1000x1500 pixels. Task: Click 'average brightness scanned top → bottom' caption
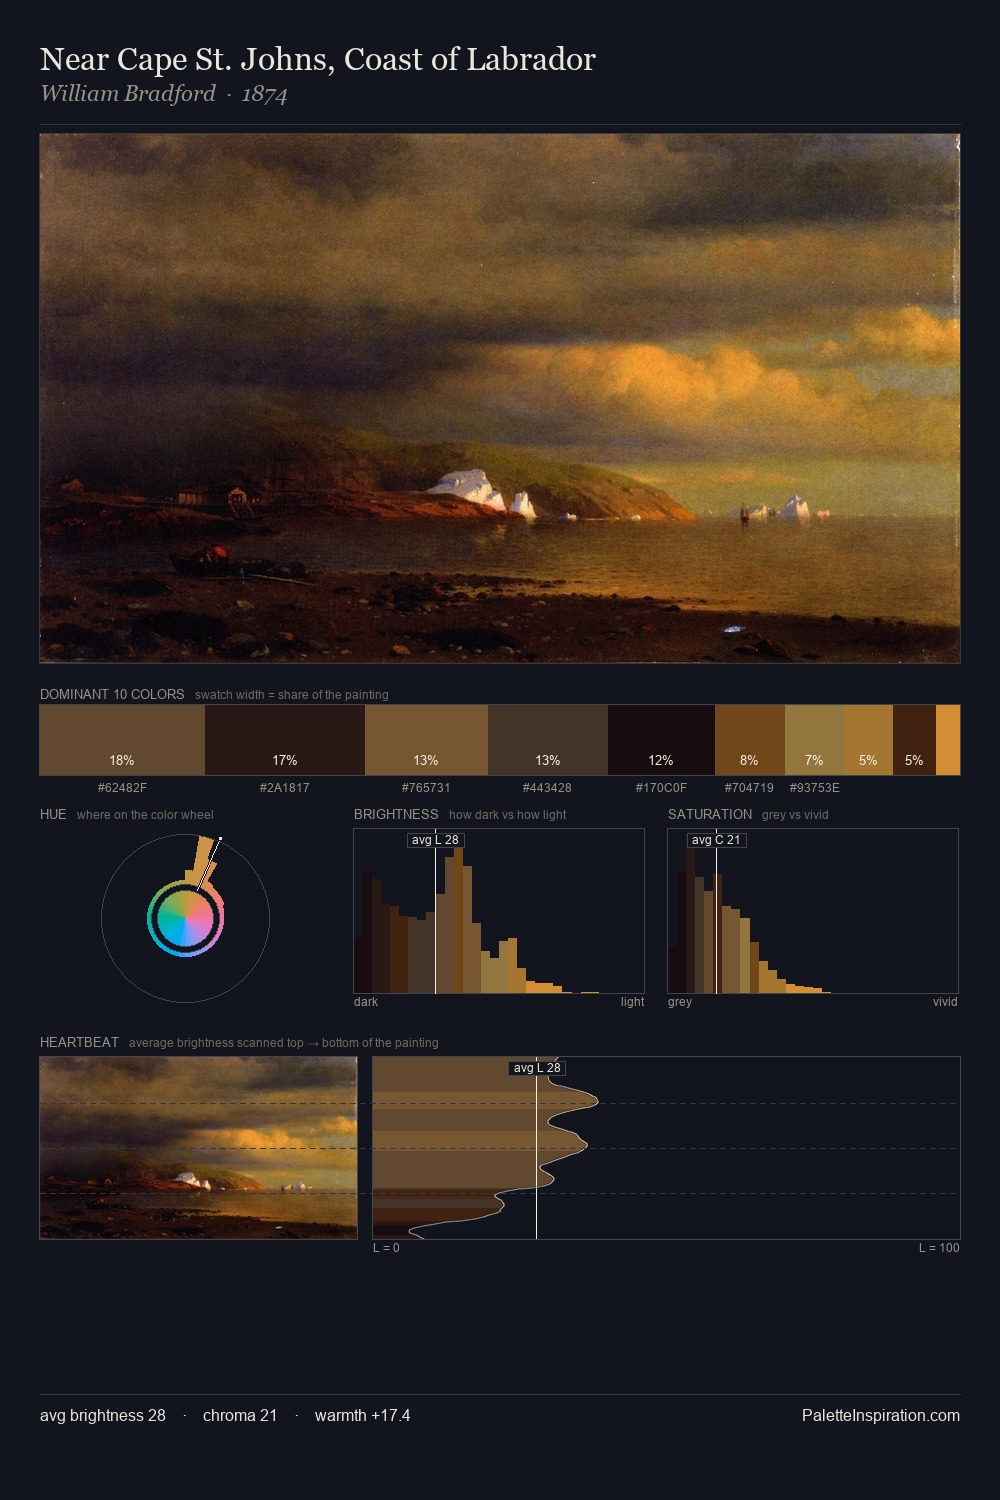[x=284, y=1043]
